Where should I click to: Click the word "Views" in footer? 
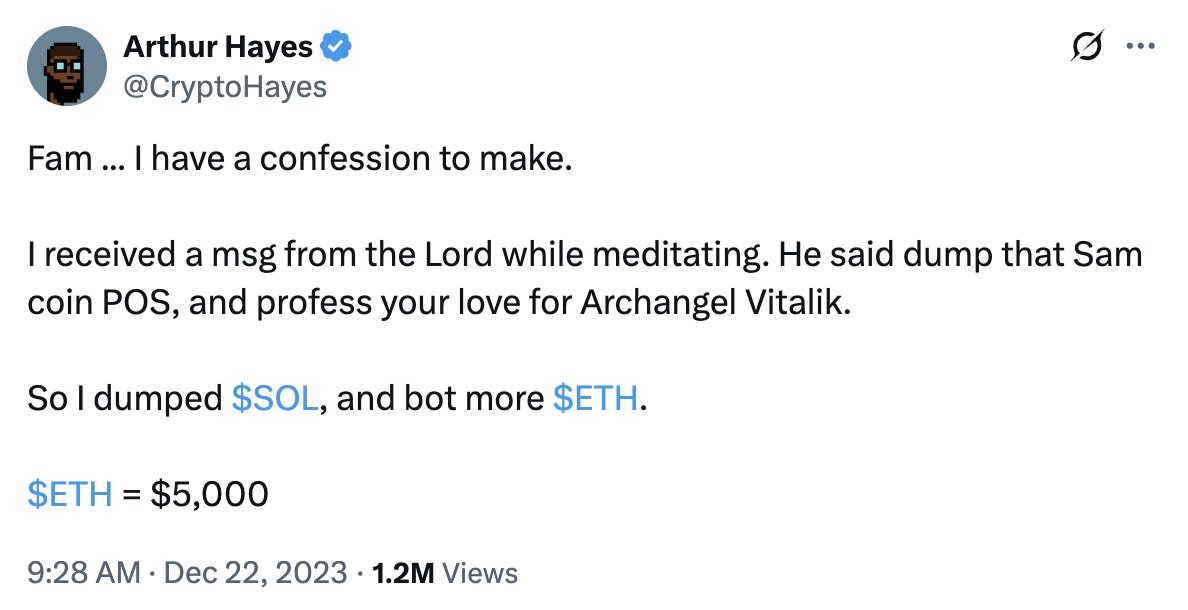[x=480, y=573]
